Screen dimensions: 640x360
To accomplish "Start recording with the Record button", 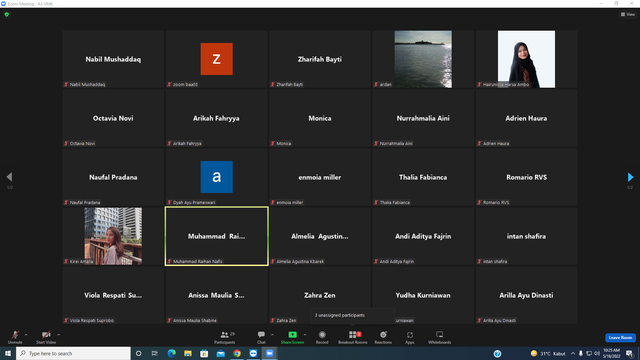I will click(322, 337).
